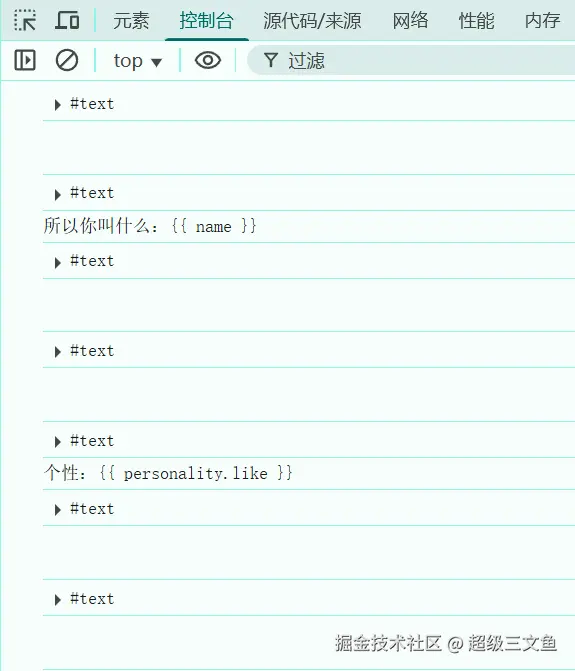
Task: Activate the inspect element selector icon
Action: pyautogui.click(x=25, y=20)
